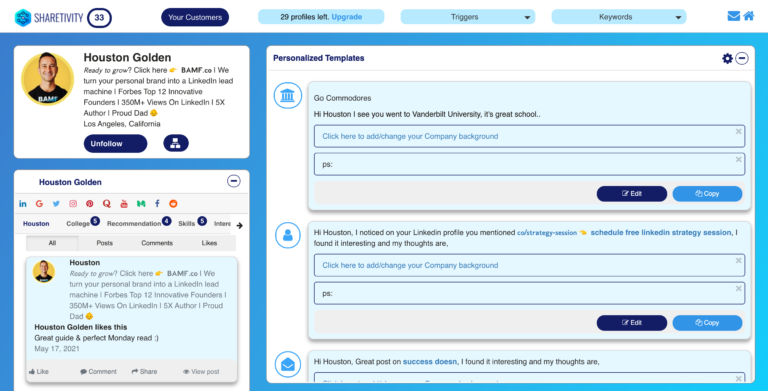Image resolution: width=768 pixels, height=391 pixels.
Task: Click Houston's small avatar on activity card
Action: 44,271
